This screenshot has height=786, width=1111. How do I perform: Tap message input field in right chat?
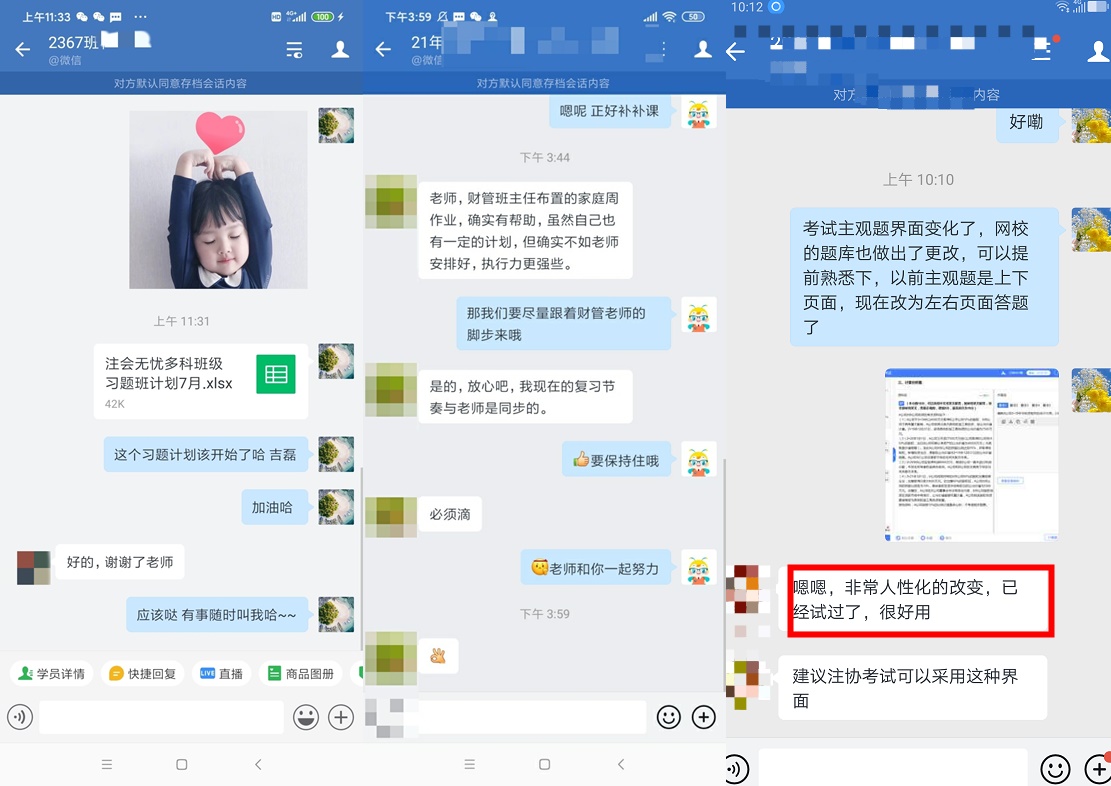point(893,768)
